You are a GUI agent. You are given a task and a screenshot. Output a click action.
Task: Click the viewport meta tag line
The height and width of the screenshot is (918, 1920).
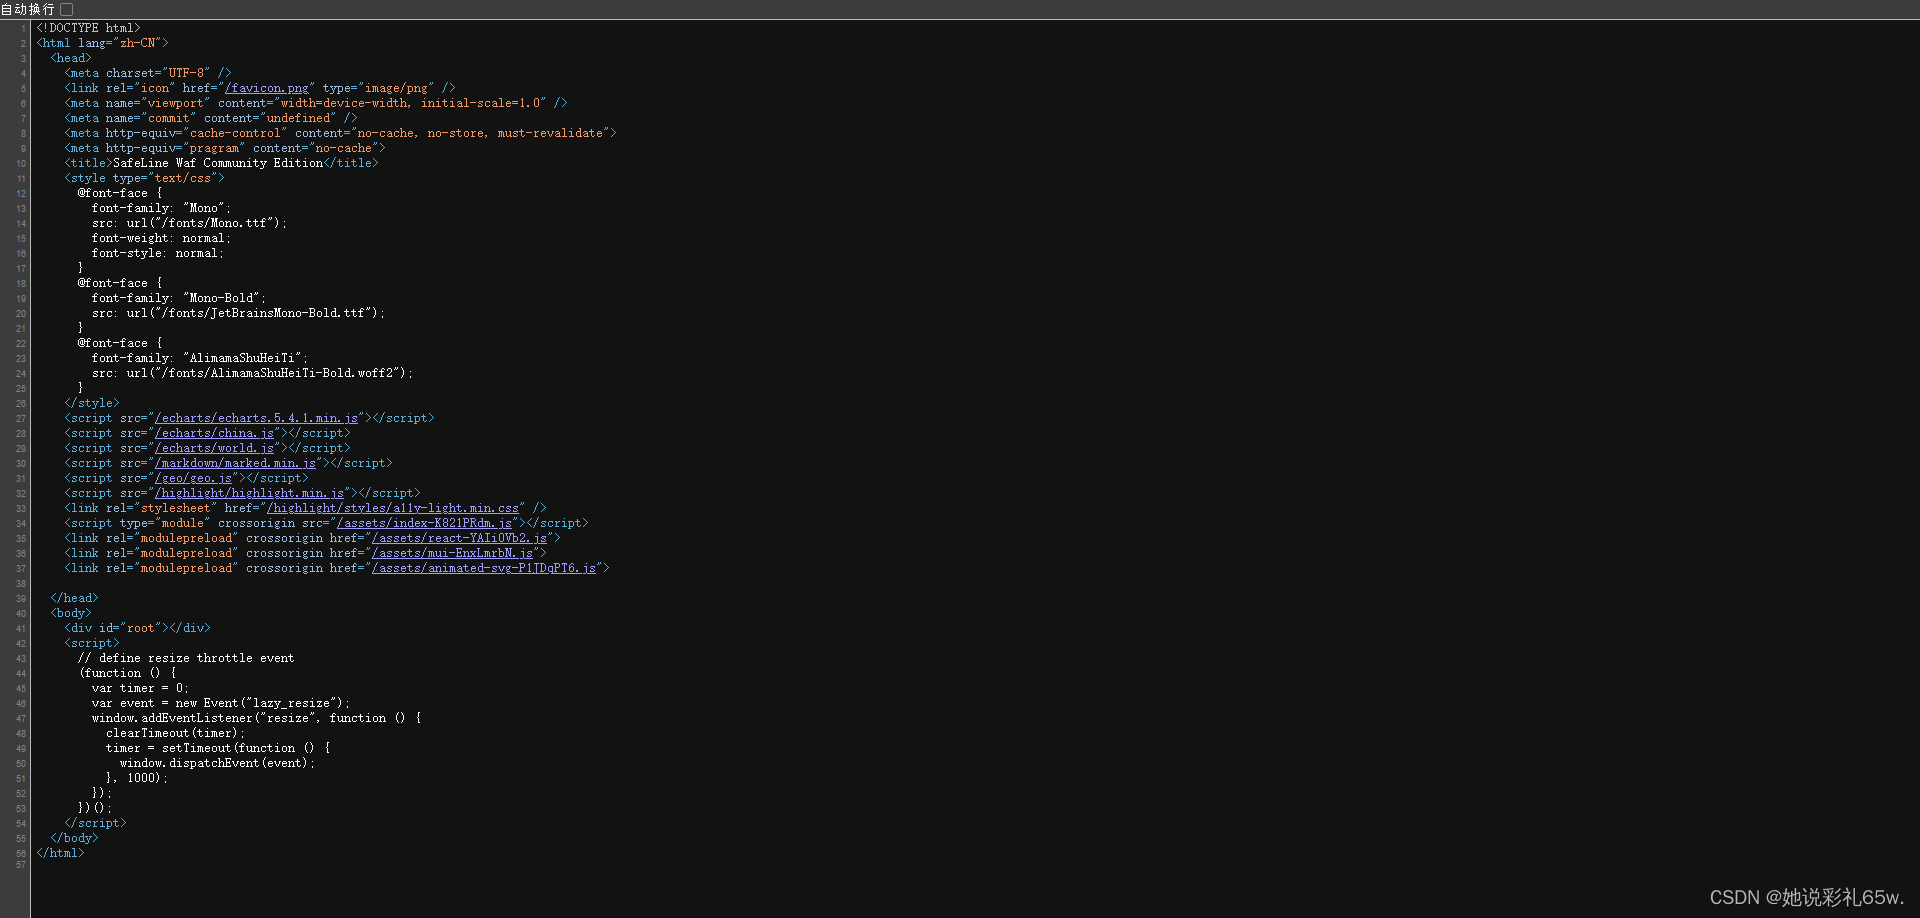[x=316, y=103]
